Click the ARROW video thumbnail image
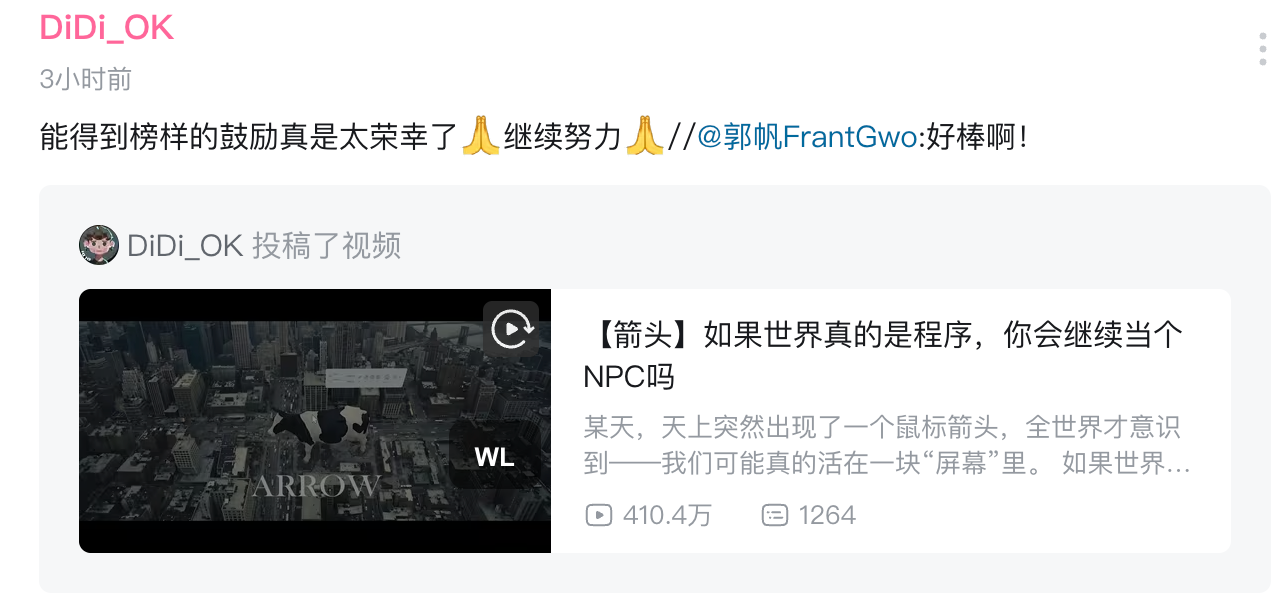Viewport: 1274px width, 600px height. [x=315, y=421]
